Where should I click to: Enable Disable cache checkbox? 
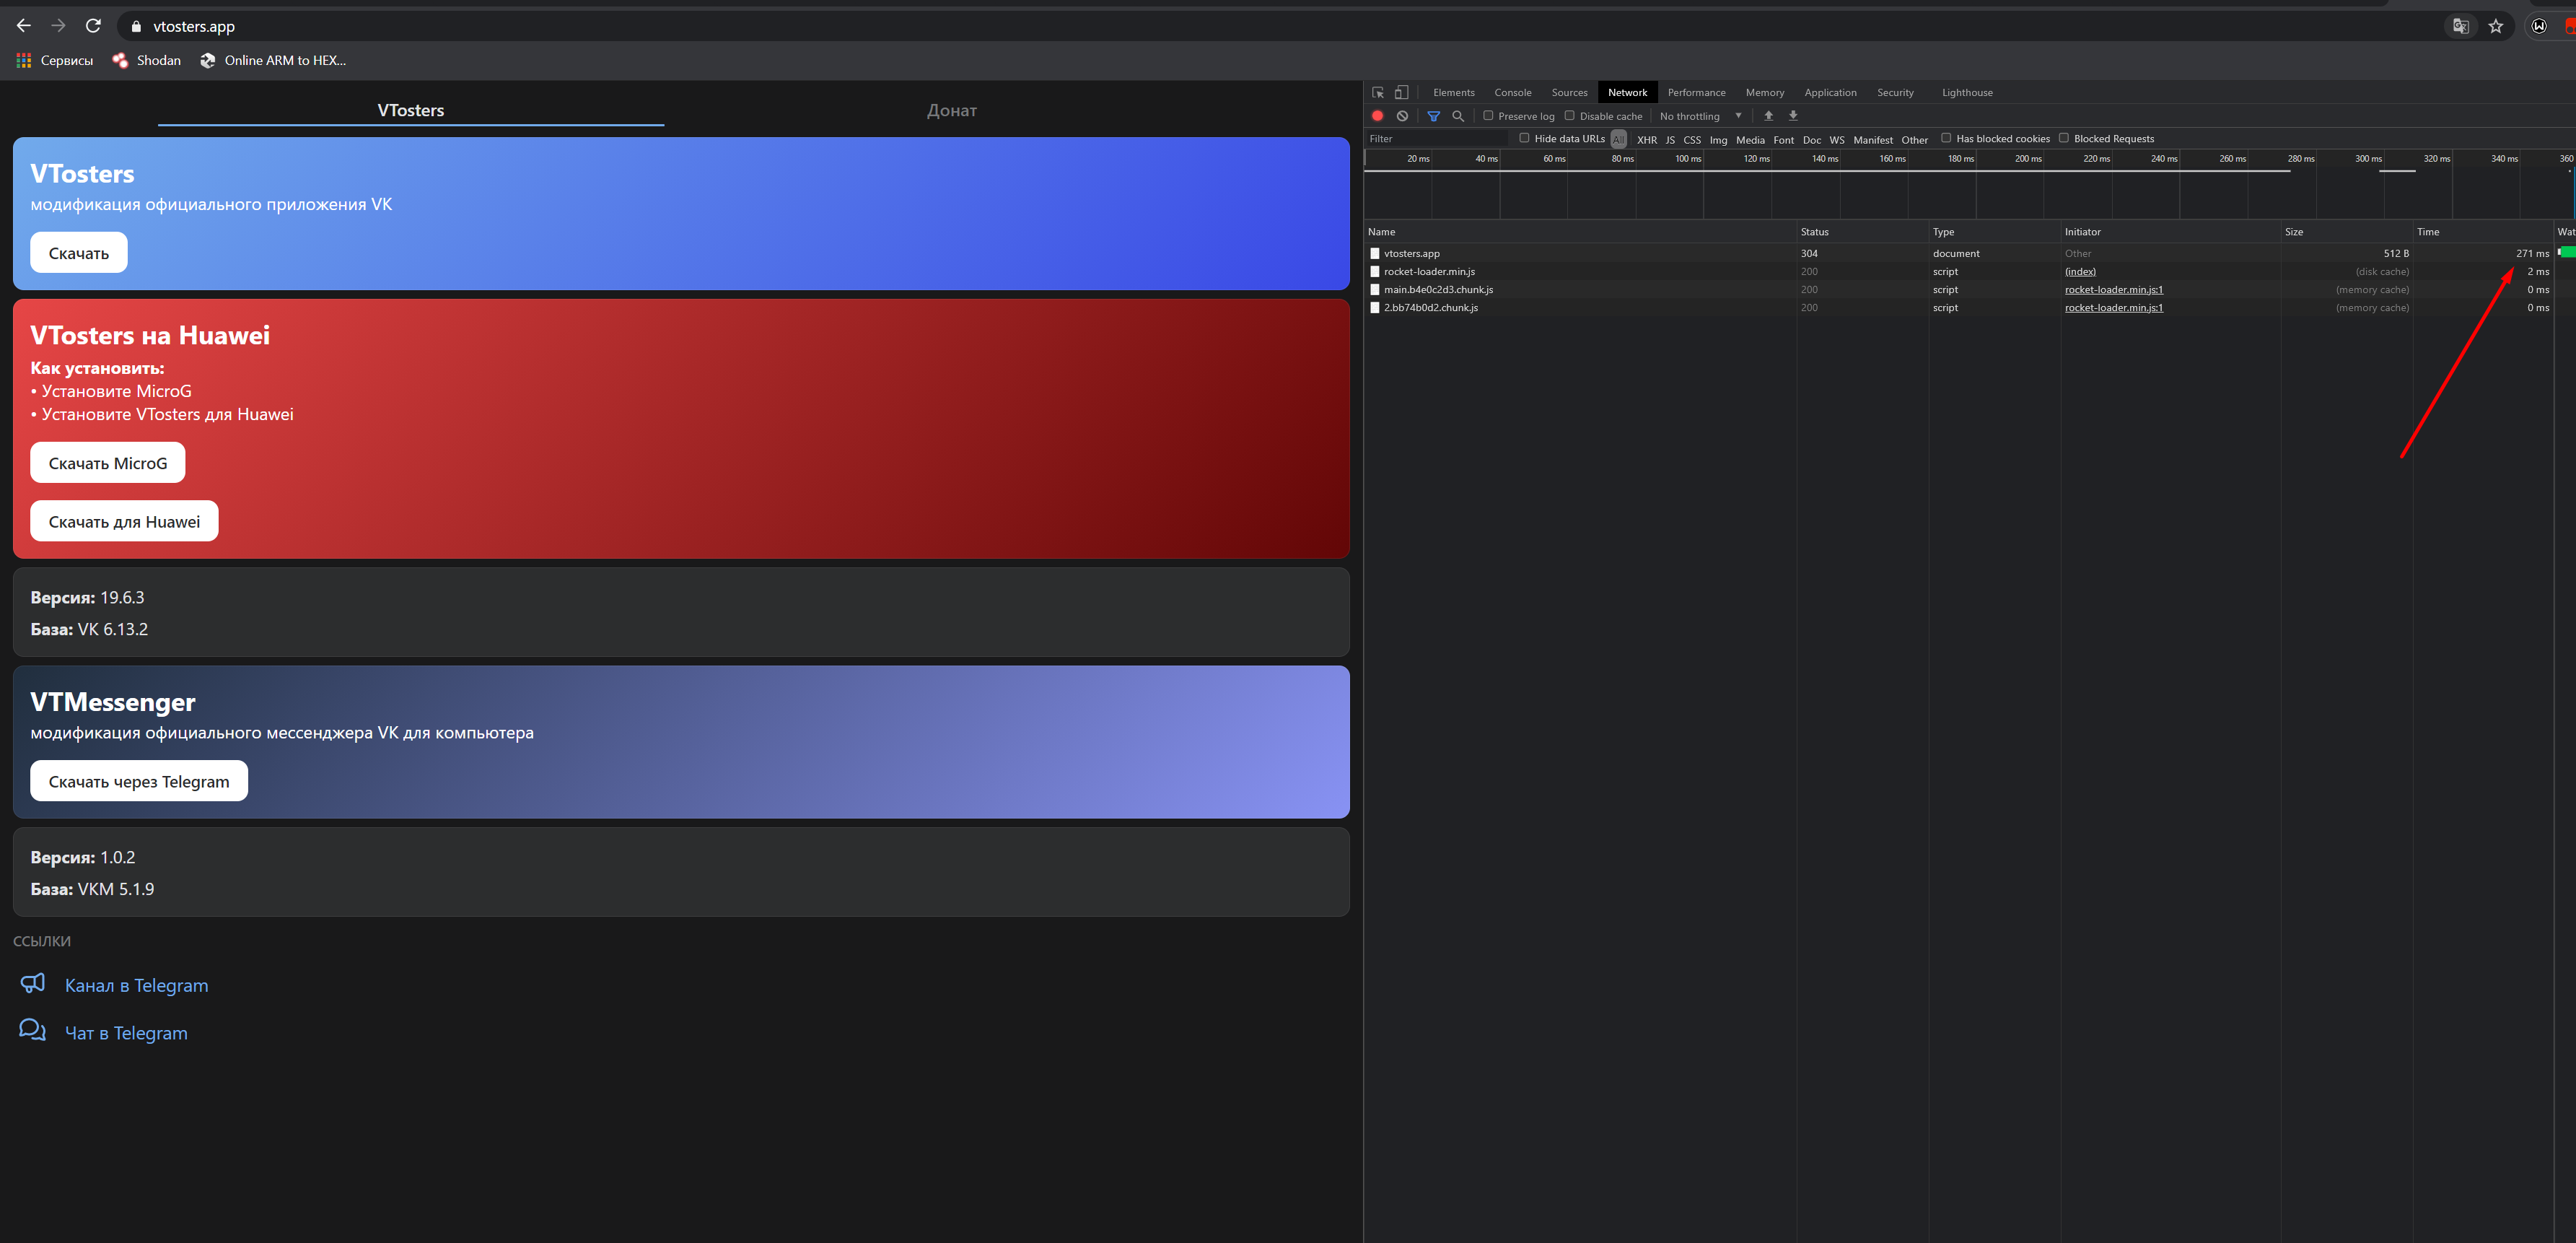[1570, 116]
